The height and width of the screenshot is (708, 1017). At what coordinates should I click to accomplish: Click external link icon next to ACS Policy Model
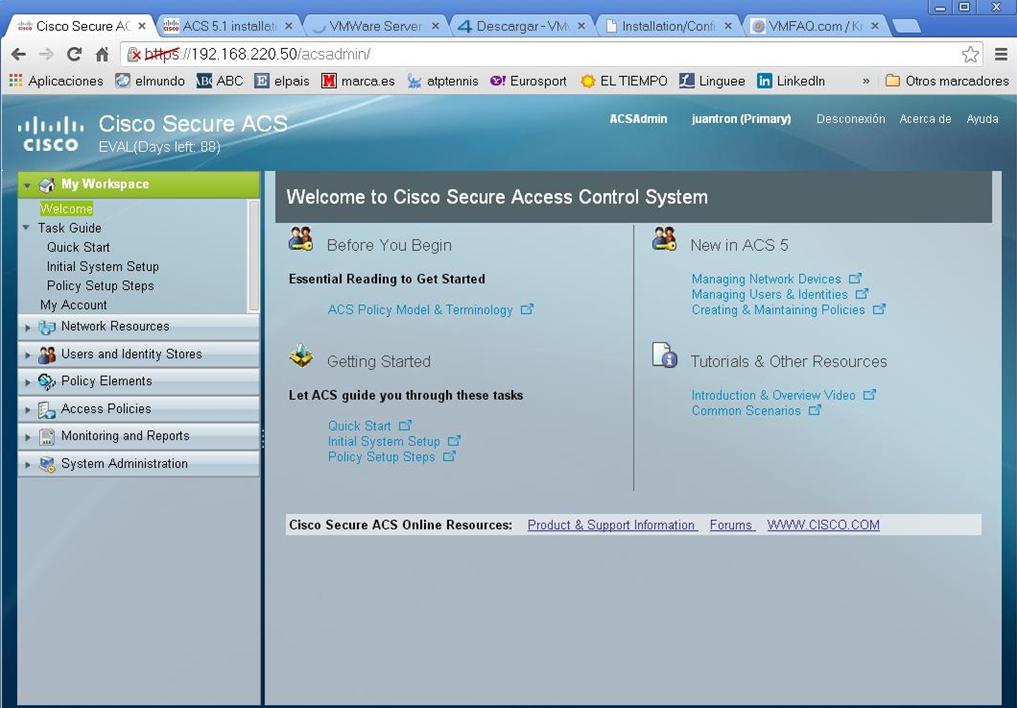pyautogui.click(x=527, y=309)
